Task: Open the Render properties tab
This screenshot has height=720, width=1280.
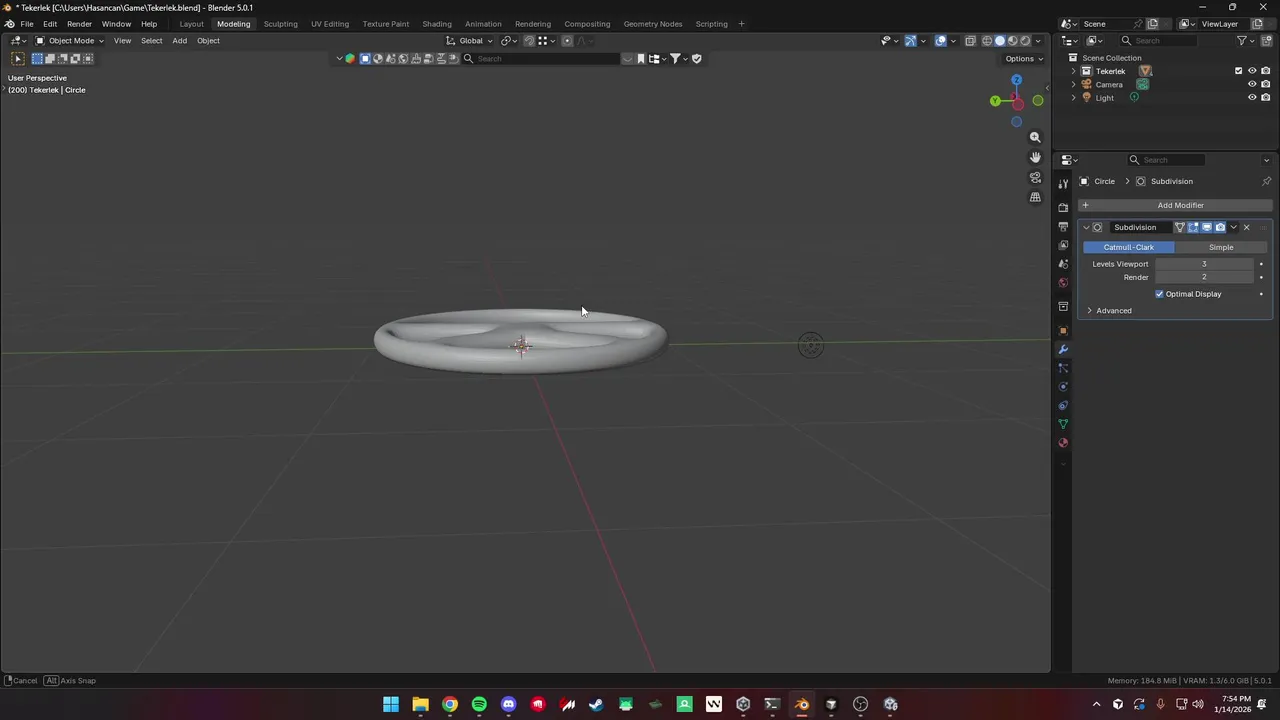Action: pyautogui.click(x=1063, y=207)
